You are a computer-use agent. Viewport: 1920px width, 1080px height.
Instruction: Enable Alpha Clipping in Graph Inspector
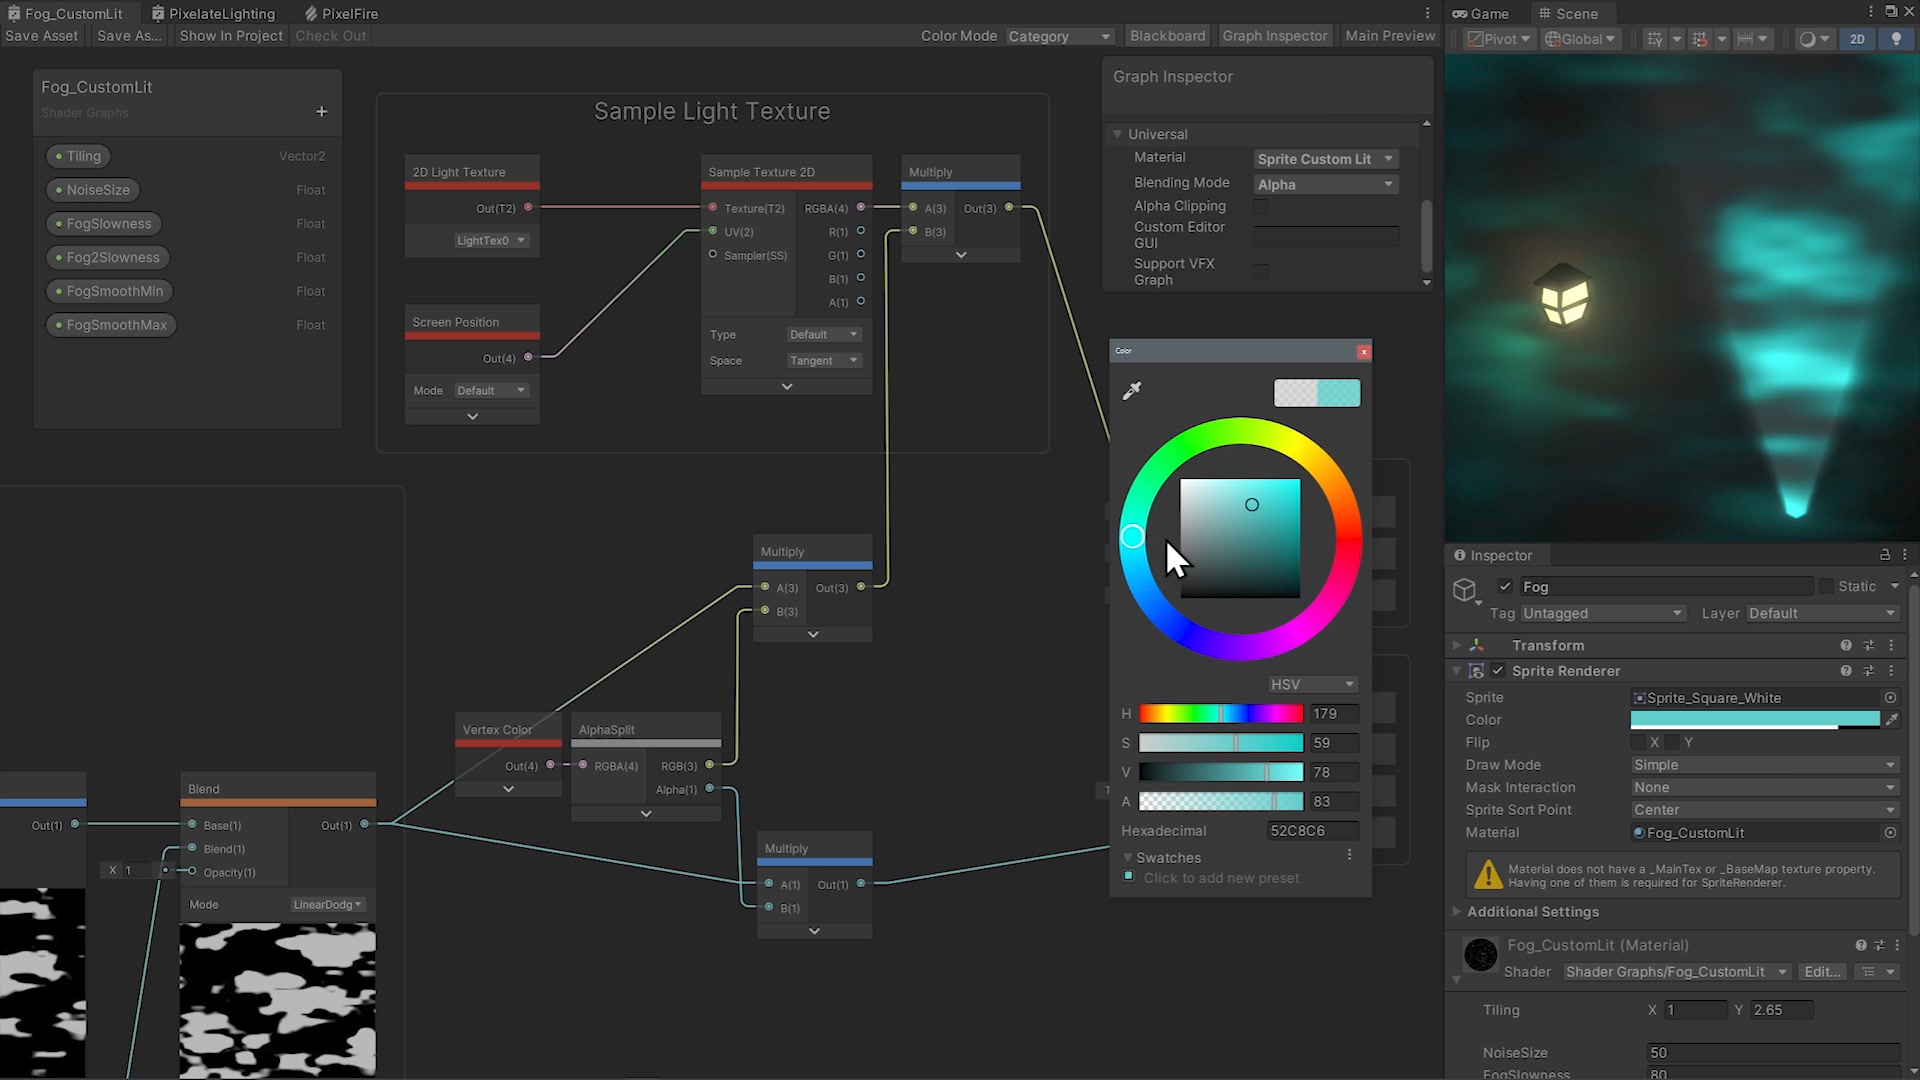[1261, 206]
